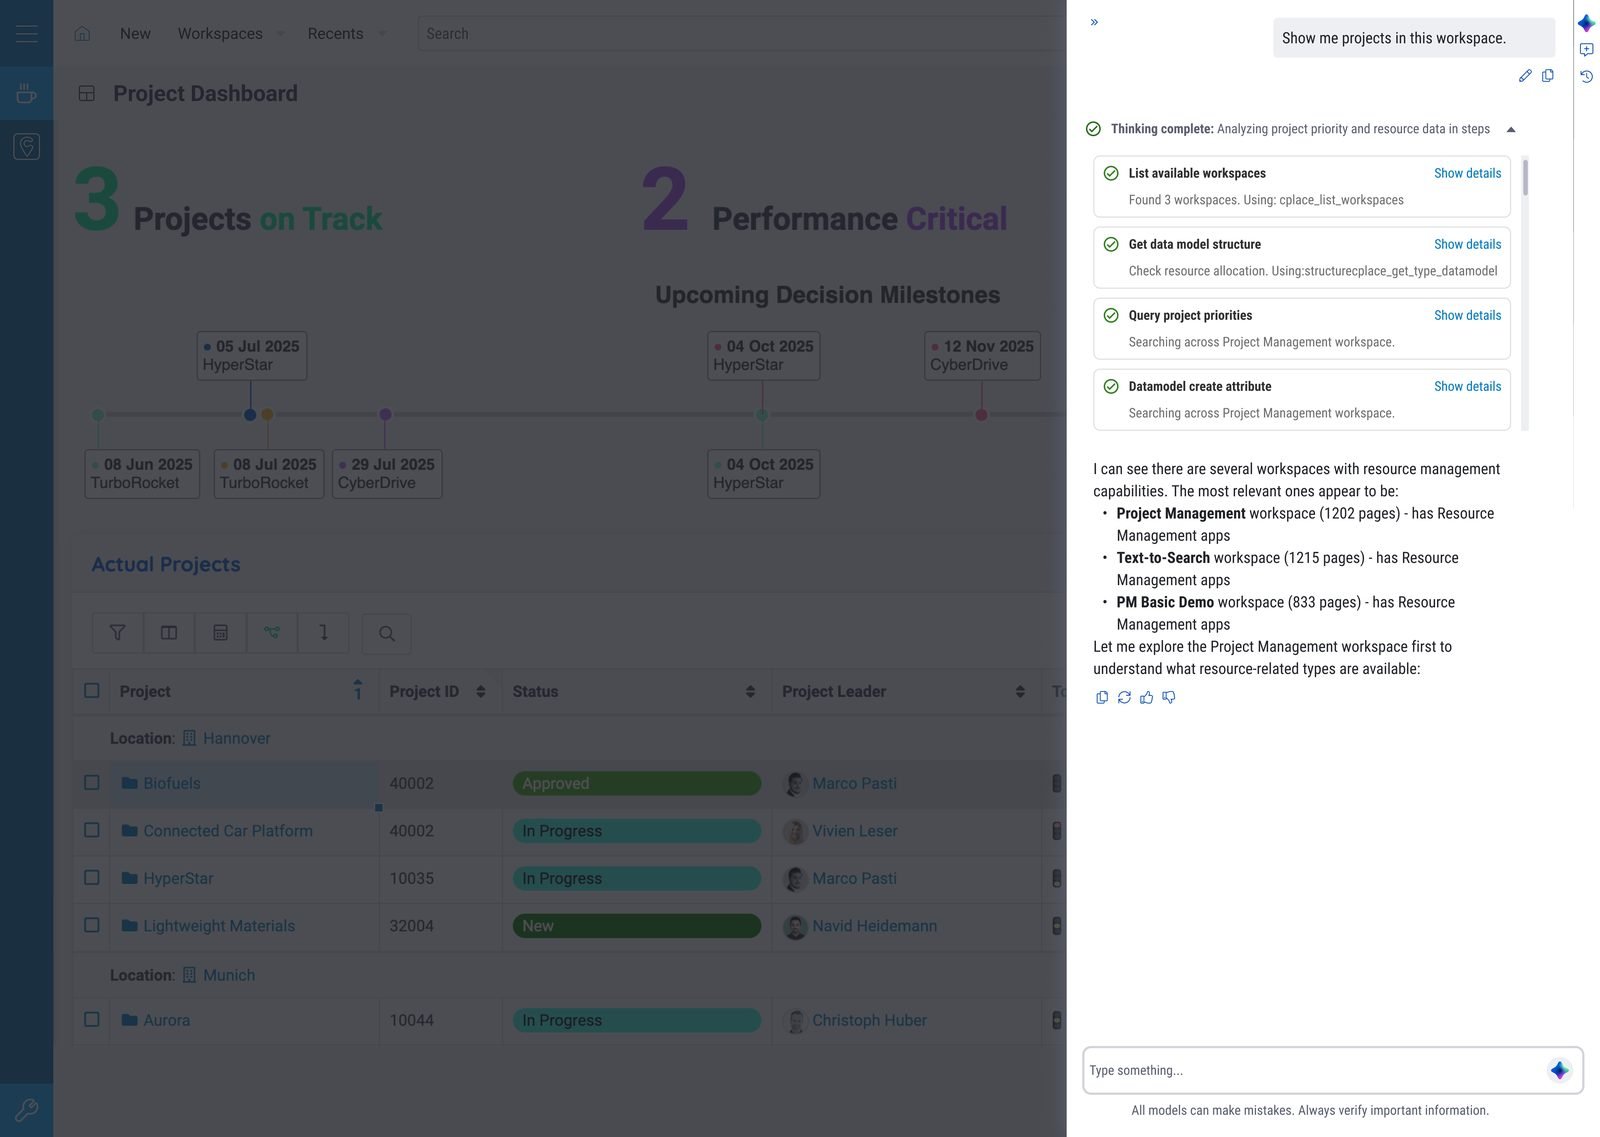1600x1137 pixels.
Task: Open the table search tool
Action: click(x=387, y=633)
